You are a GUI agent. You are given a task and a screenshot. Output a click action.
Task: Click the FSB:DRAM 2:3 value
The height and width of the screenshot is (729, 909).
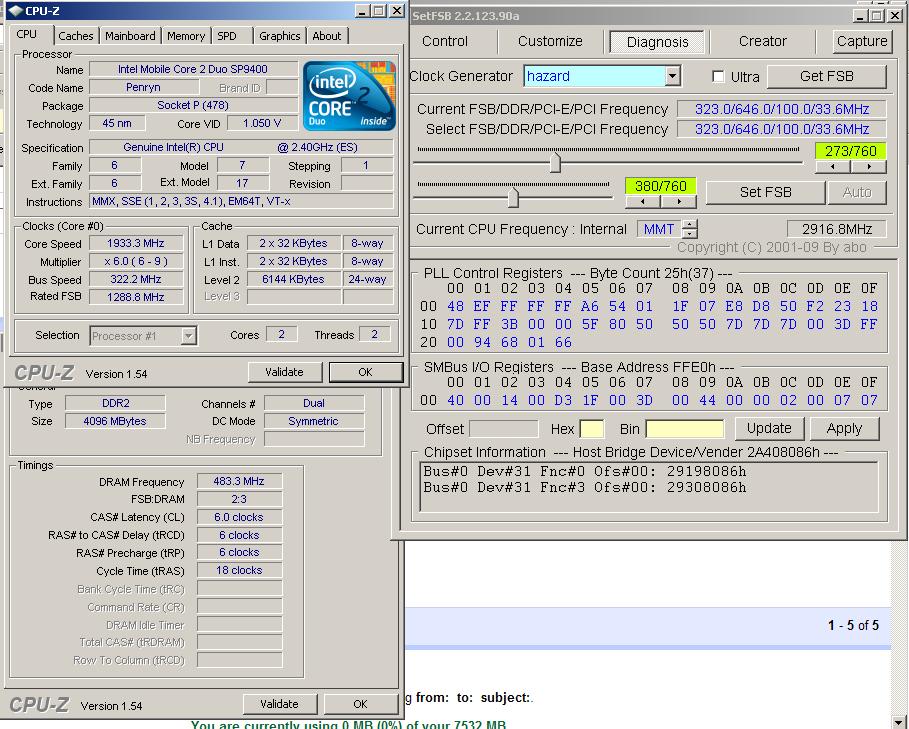(x=239, y=499)
